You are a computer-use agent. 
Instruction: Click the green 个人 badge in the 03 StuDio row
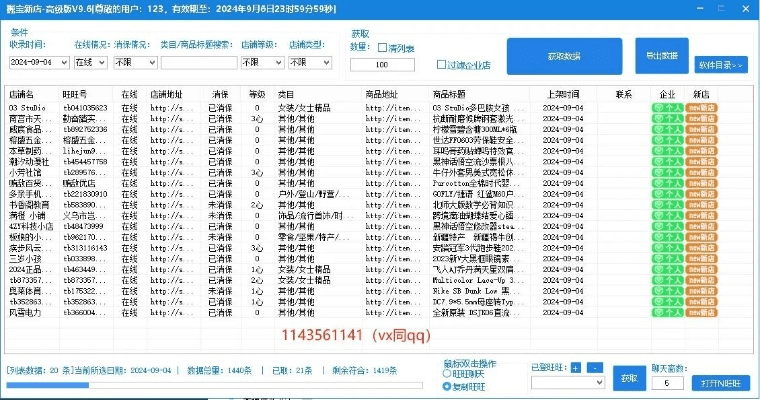667,108
